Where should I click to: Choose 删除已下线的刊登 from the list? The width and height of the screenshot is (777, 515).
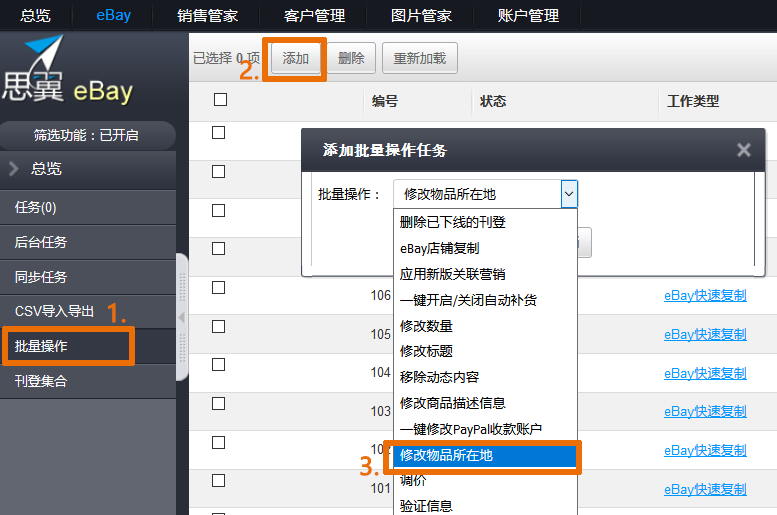click(x=485, y=222)
